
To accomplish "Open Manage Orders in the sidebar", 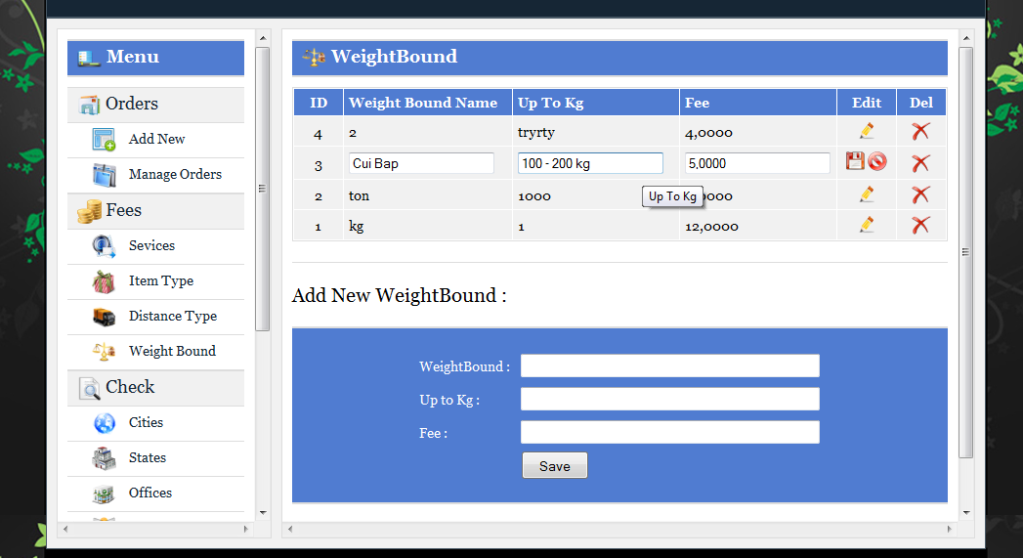I will coord(175,175).
